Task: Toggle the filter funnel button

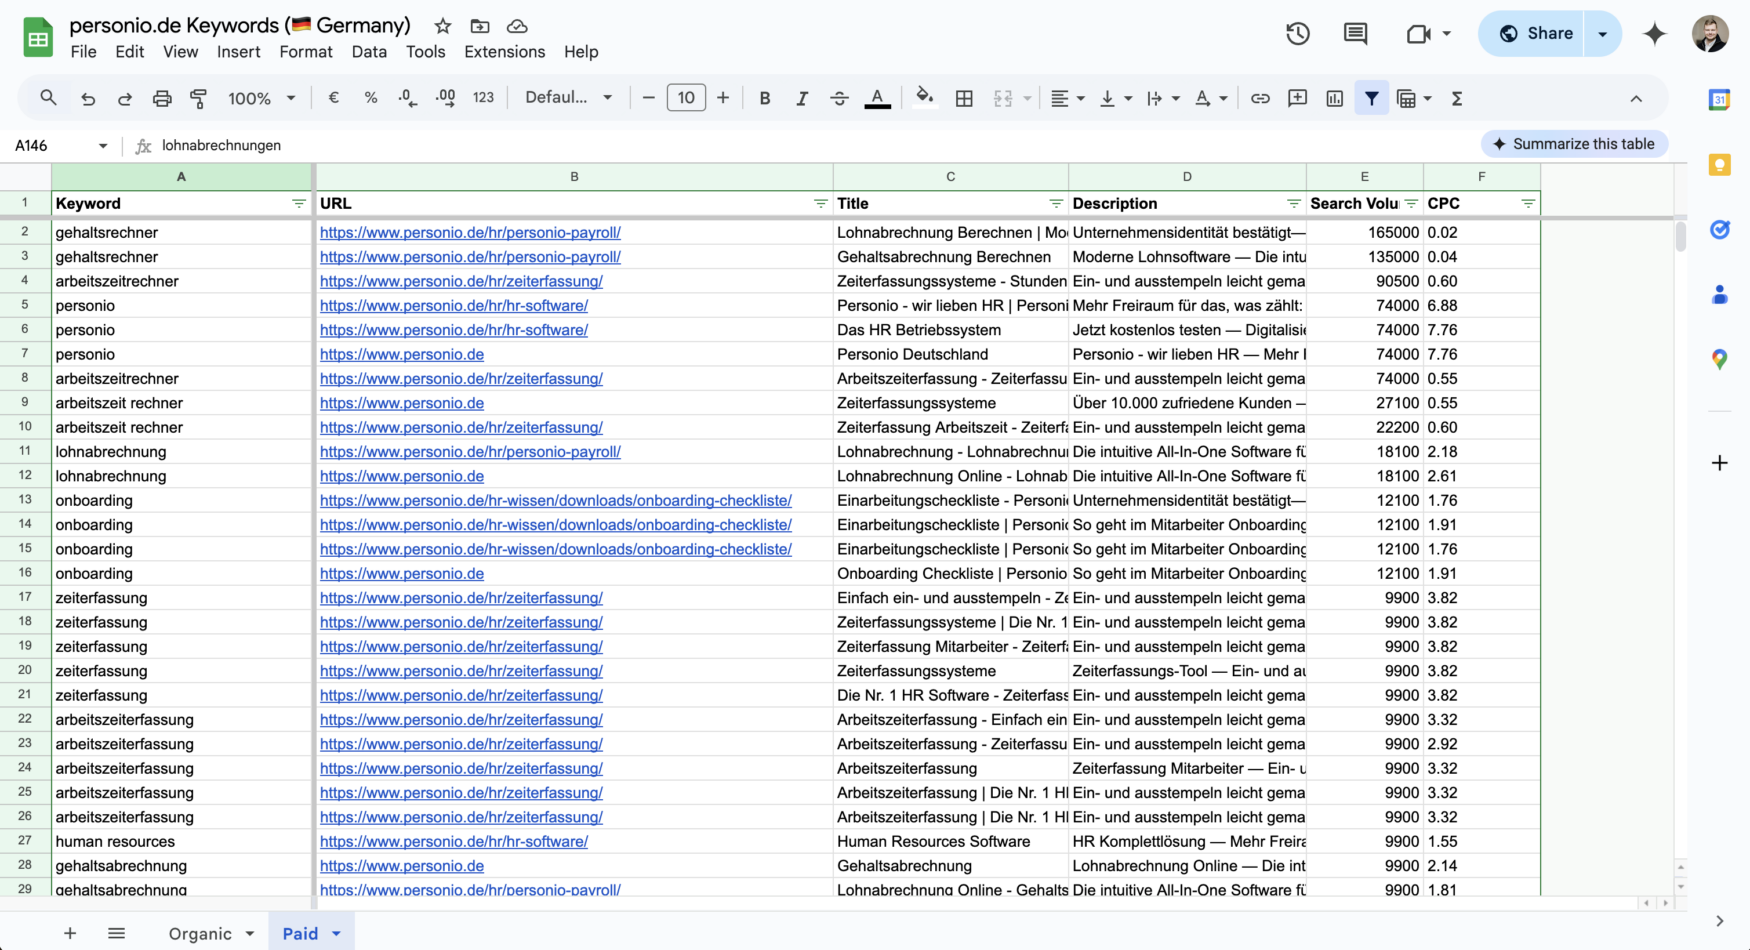Action: [x=1371, y=98]
